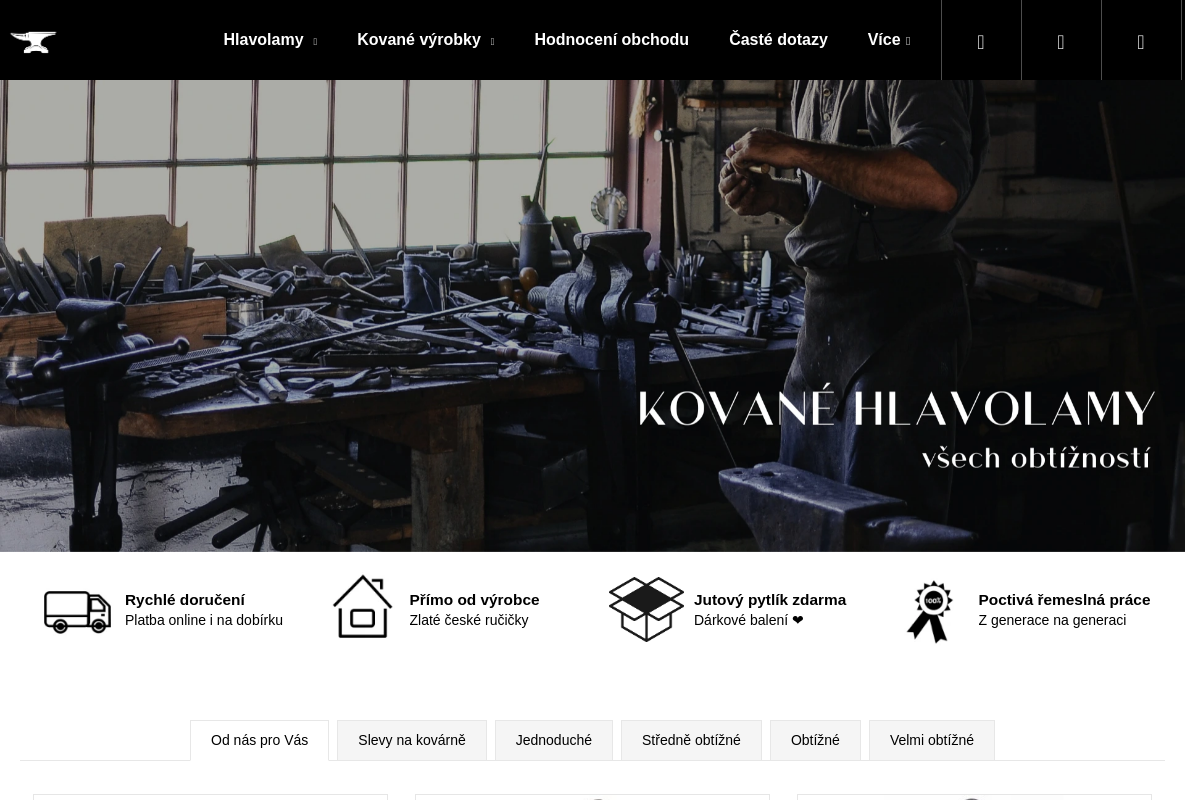Image resolution: width=1200 pixels, height=800 pixels.
Task: Open the last header icon button
Action: tap(1141, 41)
